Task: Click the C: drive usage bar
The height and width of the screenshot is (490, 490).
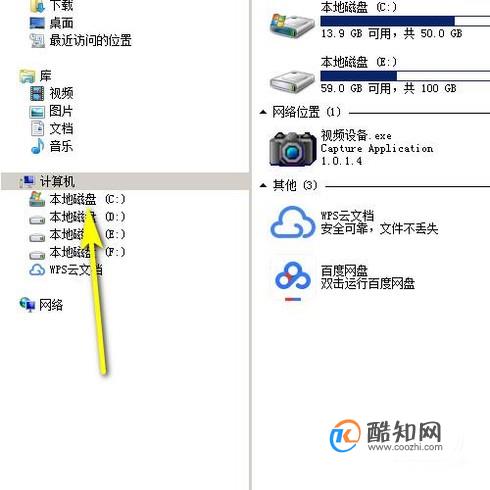Action: (405, 21)
